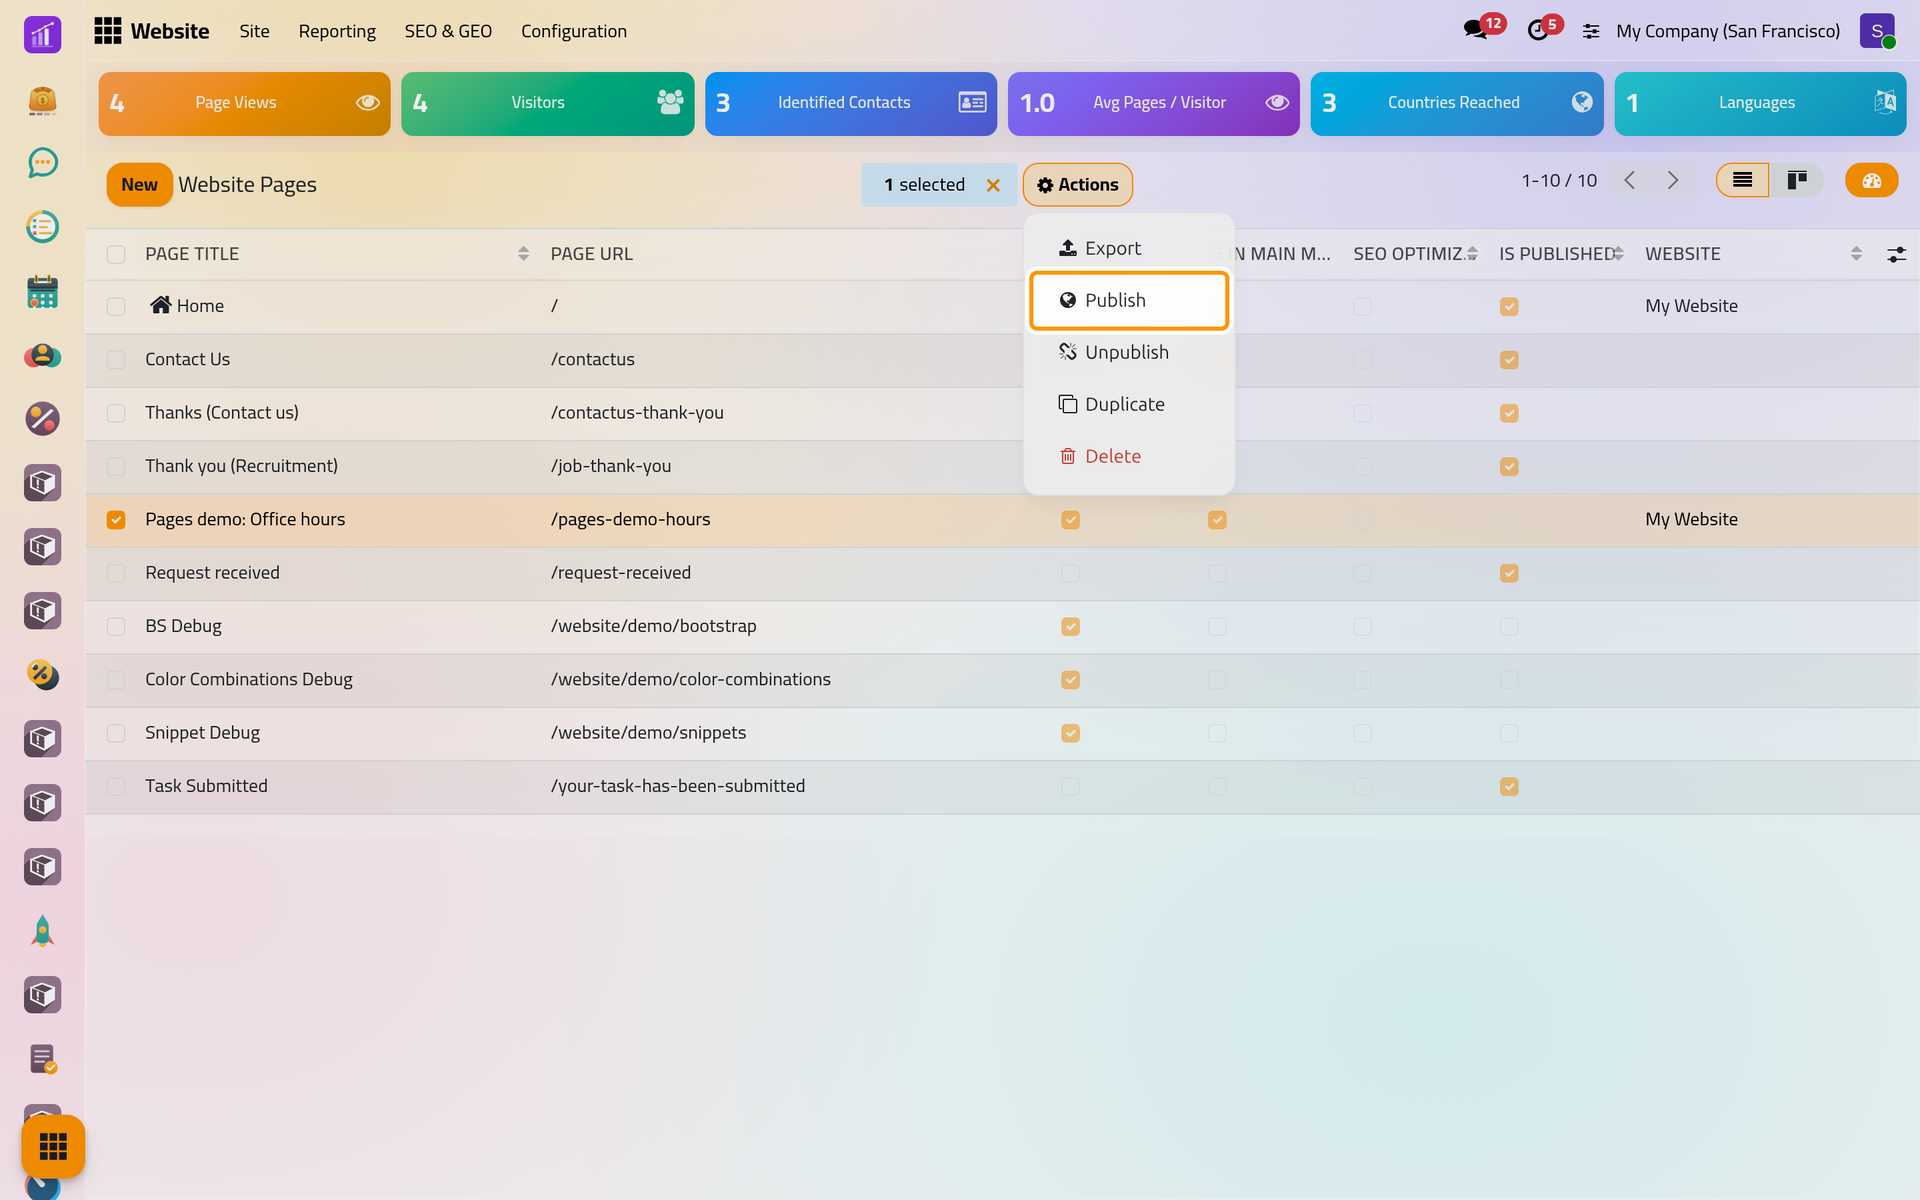Open the apps grid icon beside Website
This screenshot has height=1200, width=1920.
107,31
